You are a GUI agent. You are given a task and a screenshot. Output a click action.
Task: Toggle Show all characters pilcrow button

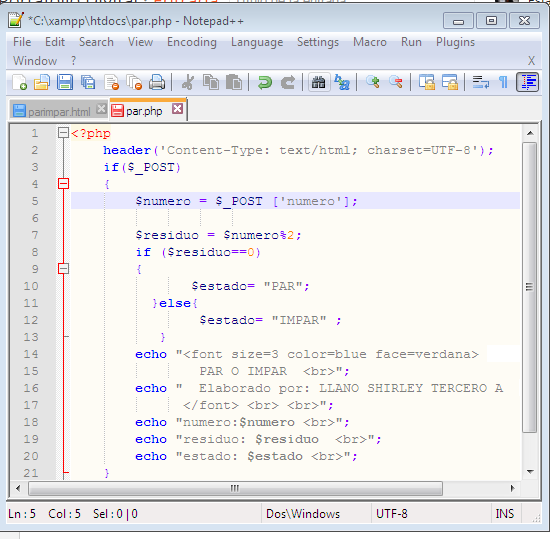503,82
